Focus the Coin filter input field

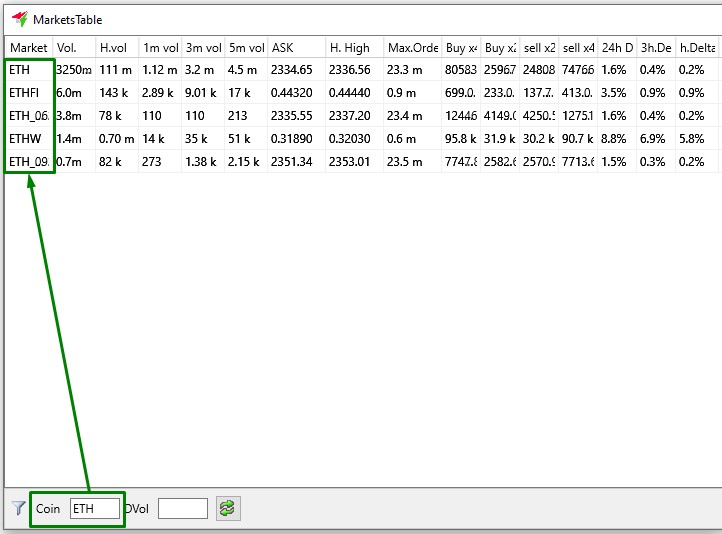click(x=94, y=508)
